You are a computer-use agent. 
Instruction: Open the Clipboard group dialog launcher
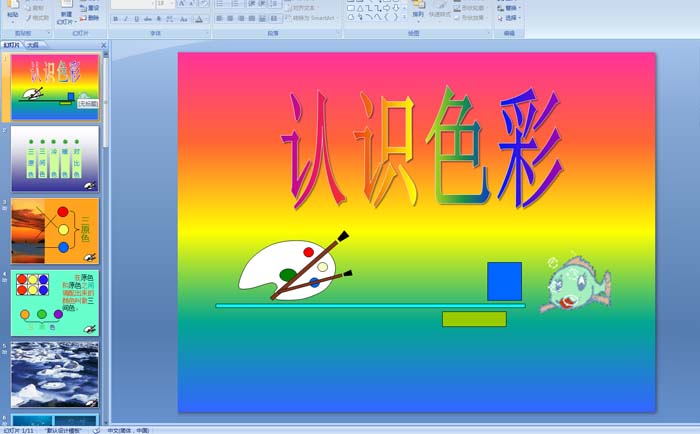(49, 33)
